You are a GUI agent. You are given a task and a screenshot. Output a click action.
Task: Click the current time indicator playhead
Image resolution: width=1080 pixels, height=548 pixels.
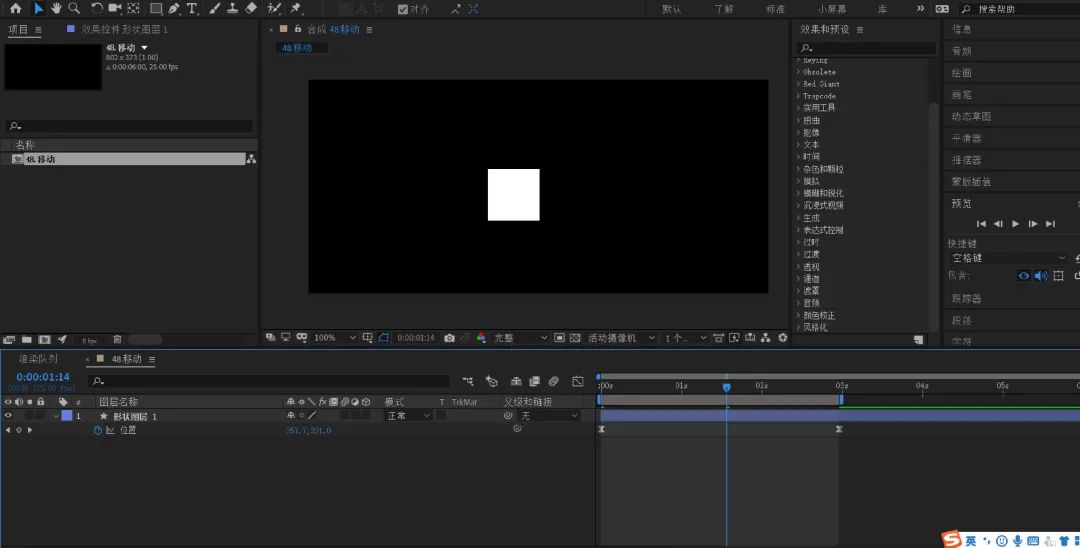click(x=726, y=388)
